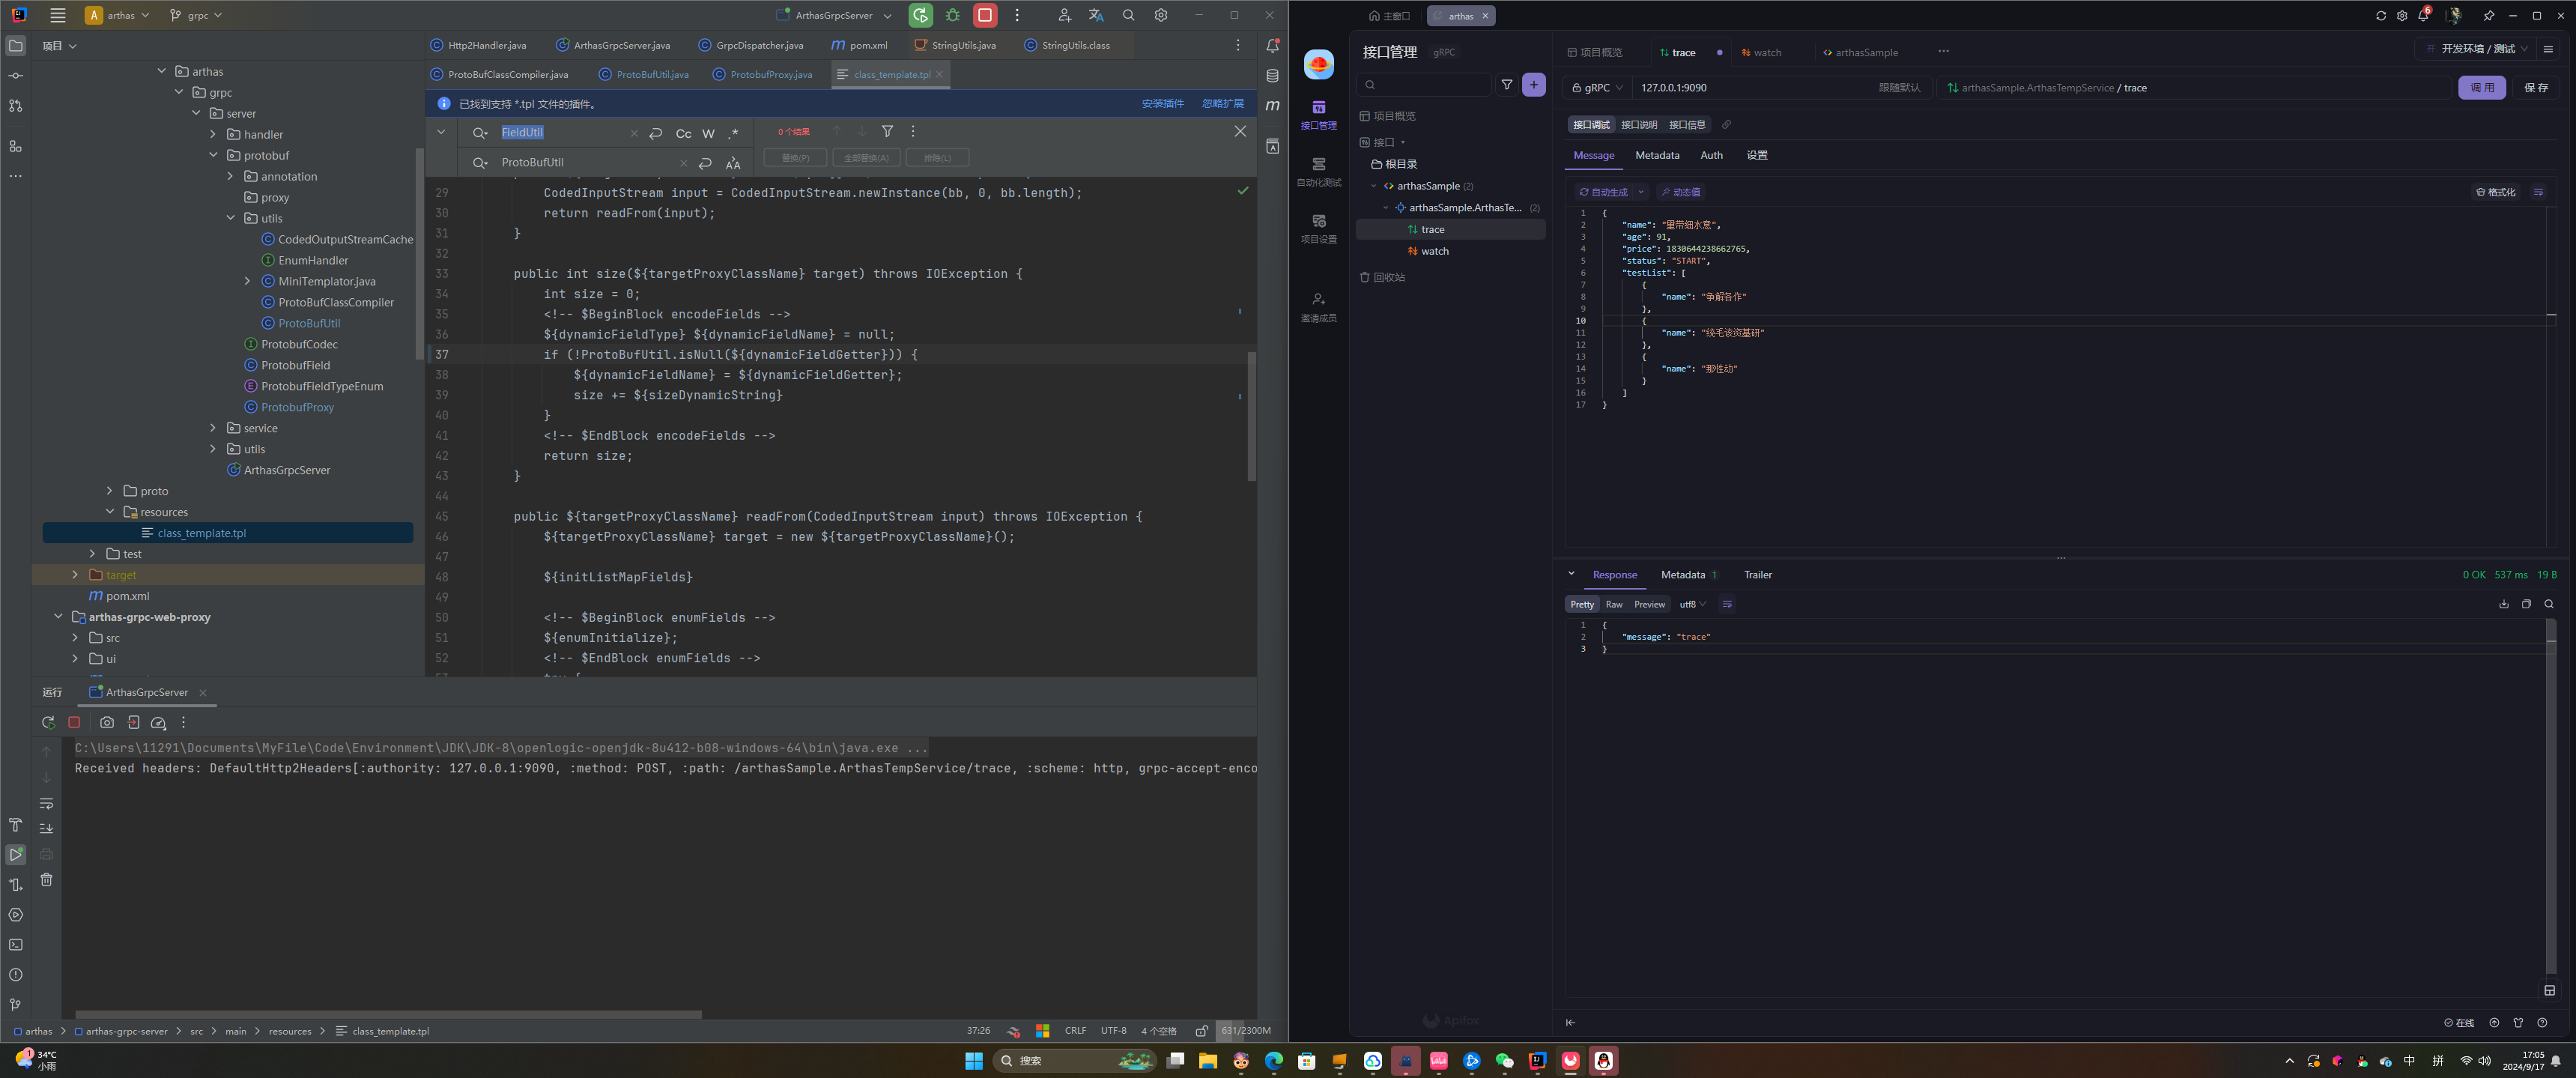Click the 保存 (save) button in Apifox
2576x1078 pixels.
(x=2536, y=87)
